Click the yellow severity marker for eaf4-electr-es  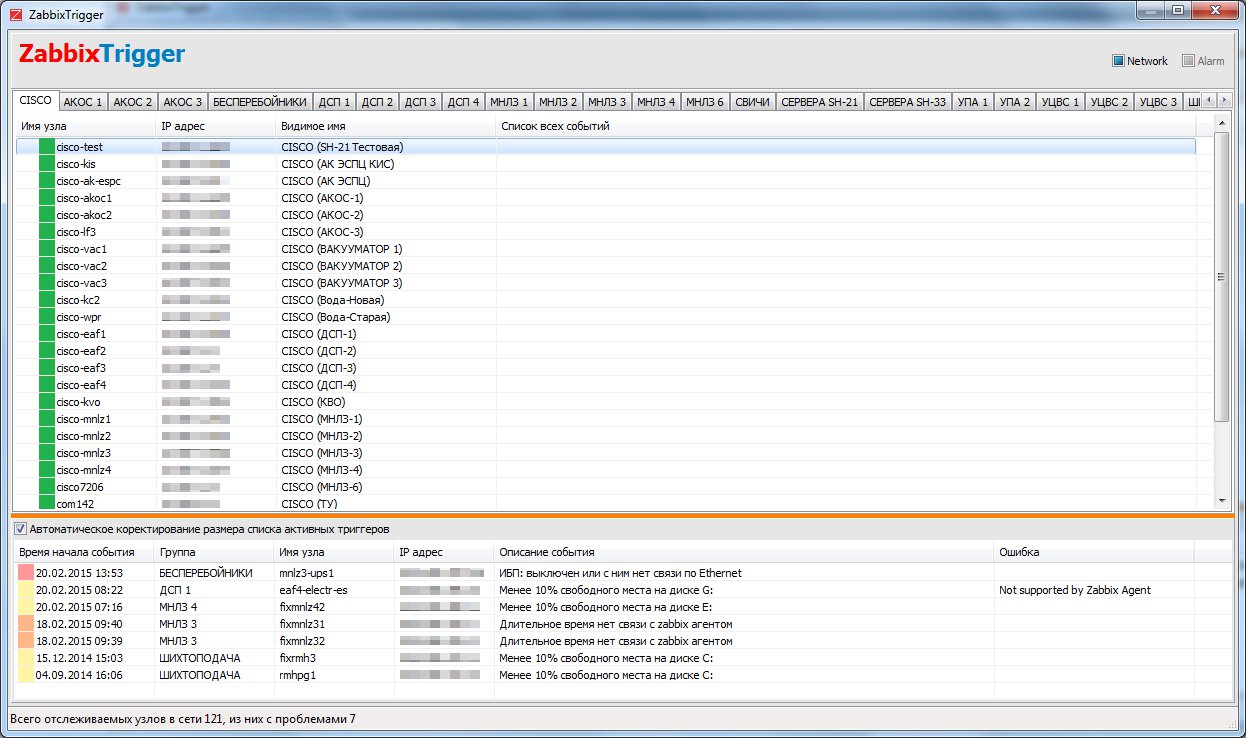click(26, 590)
